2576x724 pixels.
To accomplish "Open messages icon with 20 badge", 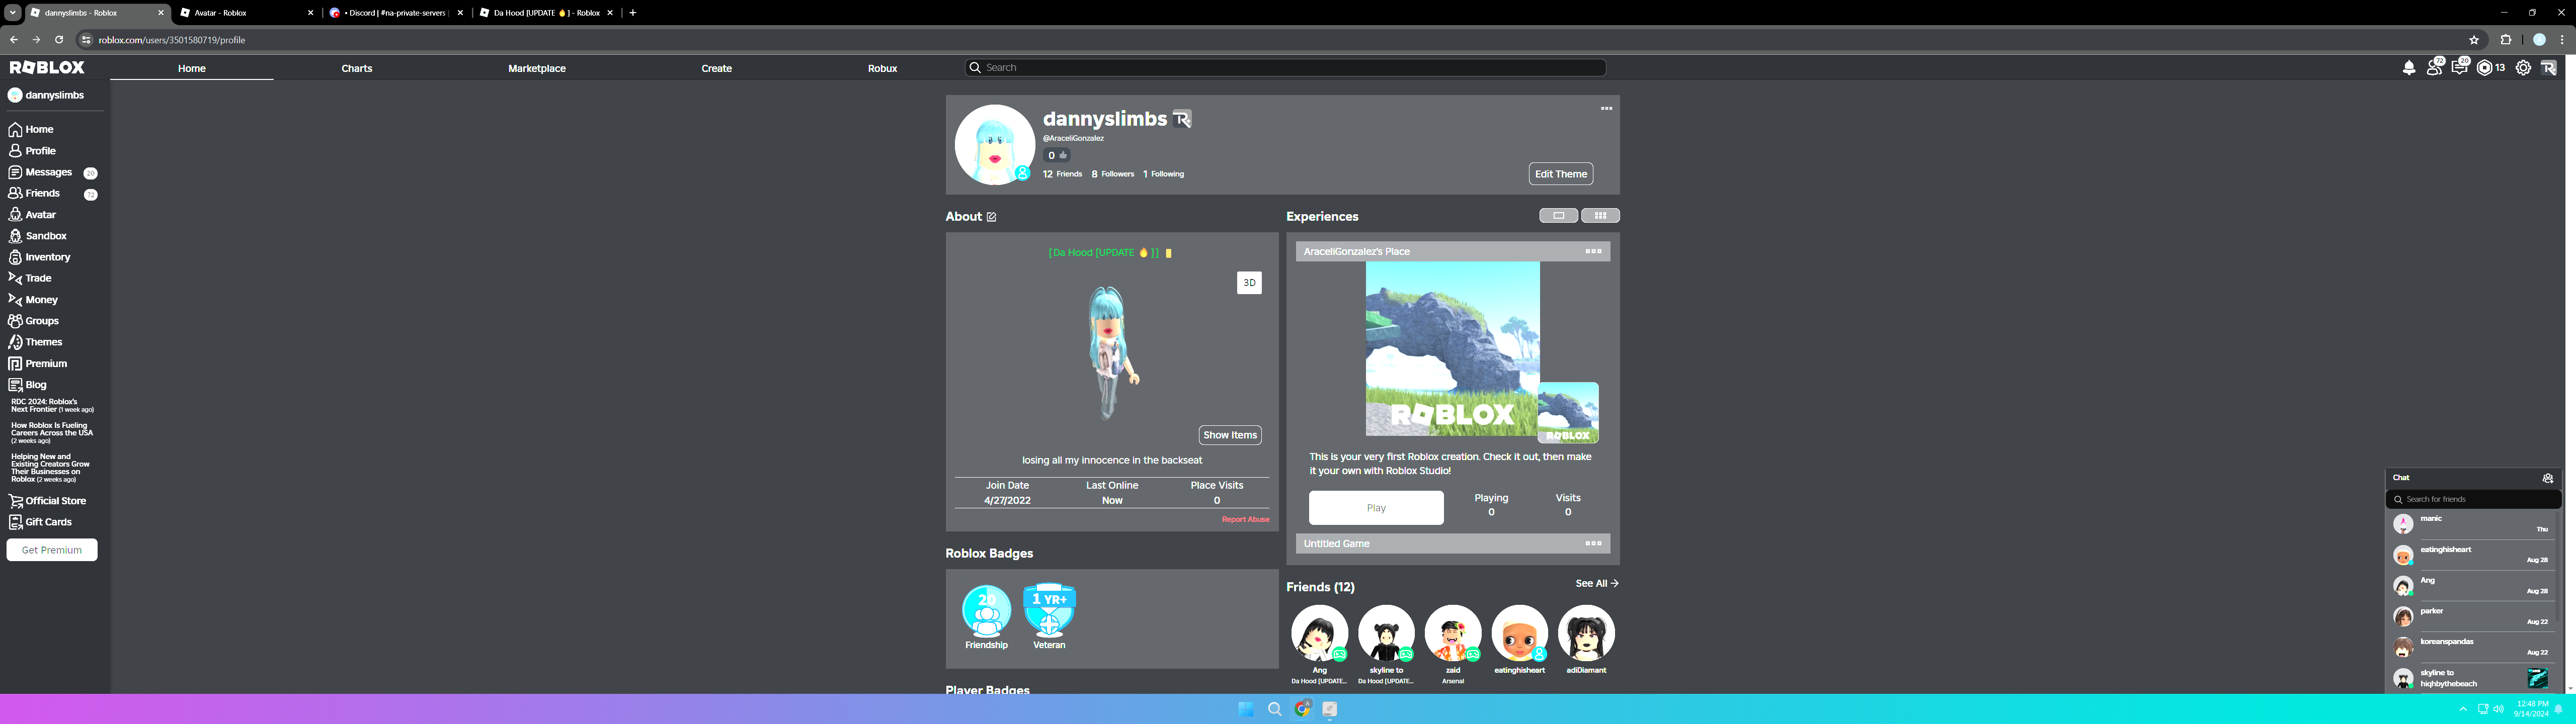I will 2459,68.
